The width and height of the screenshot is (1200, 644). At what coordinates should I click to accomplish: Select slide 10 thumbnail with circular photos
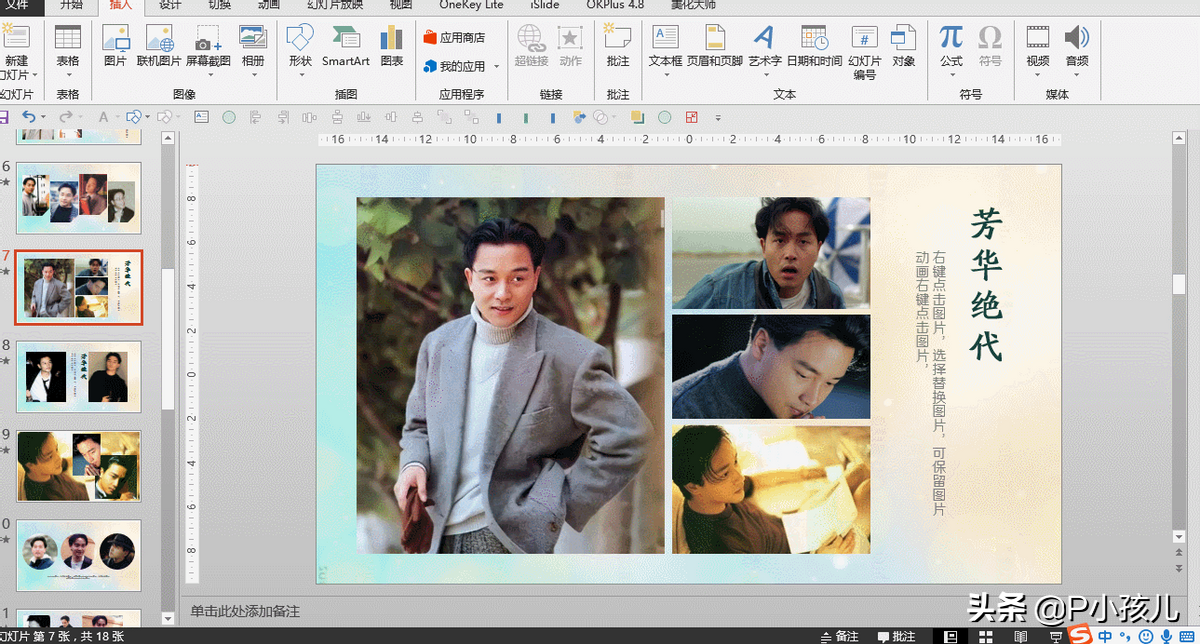[x=78, y=555]
